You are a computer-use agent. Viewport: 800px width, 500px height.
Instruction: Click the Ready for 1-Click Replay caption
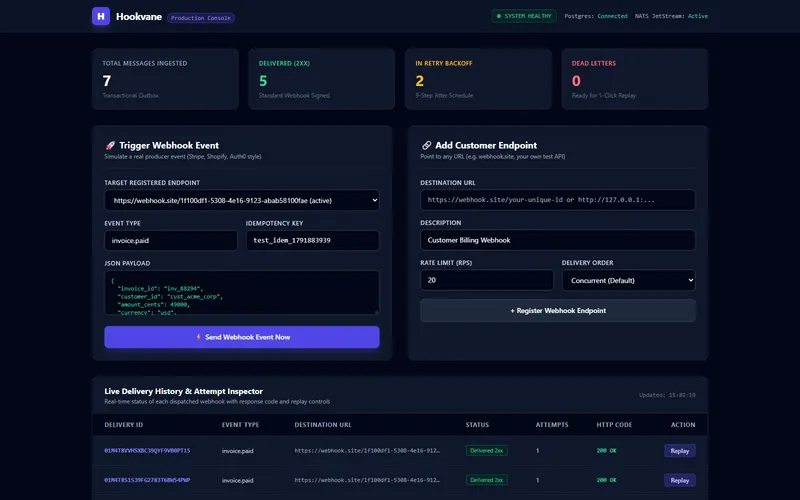coord(604,95)
